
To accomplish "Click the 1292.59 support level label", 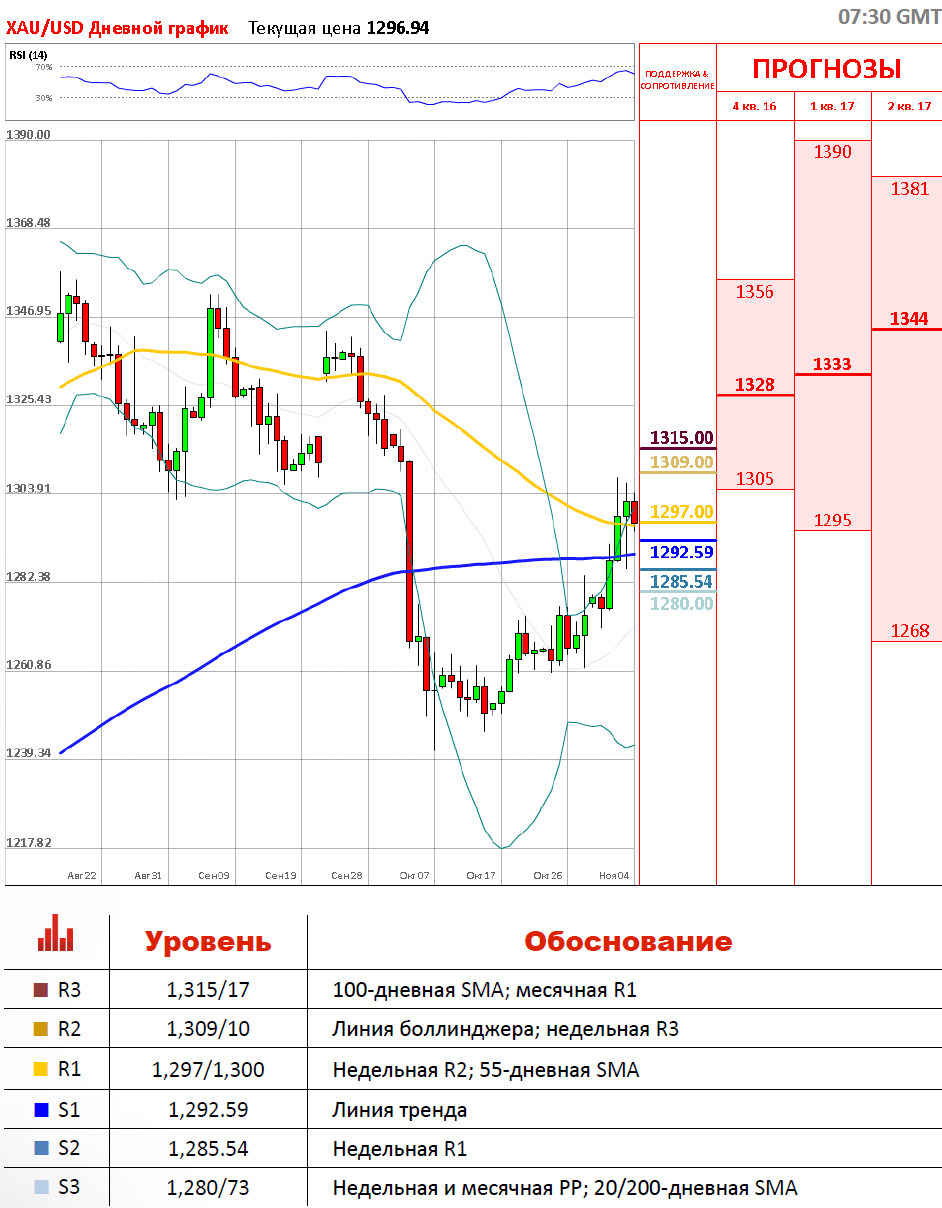I will point(681,552).
